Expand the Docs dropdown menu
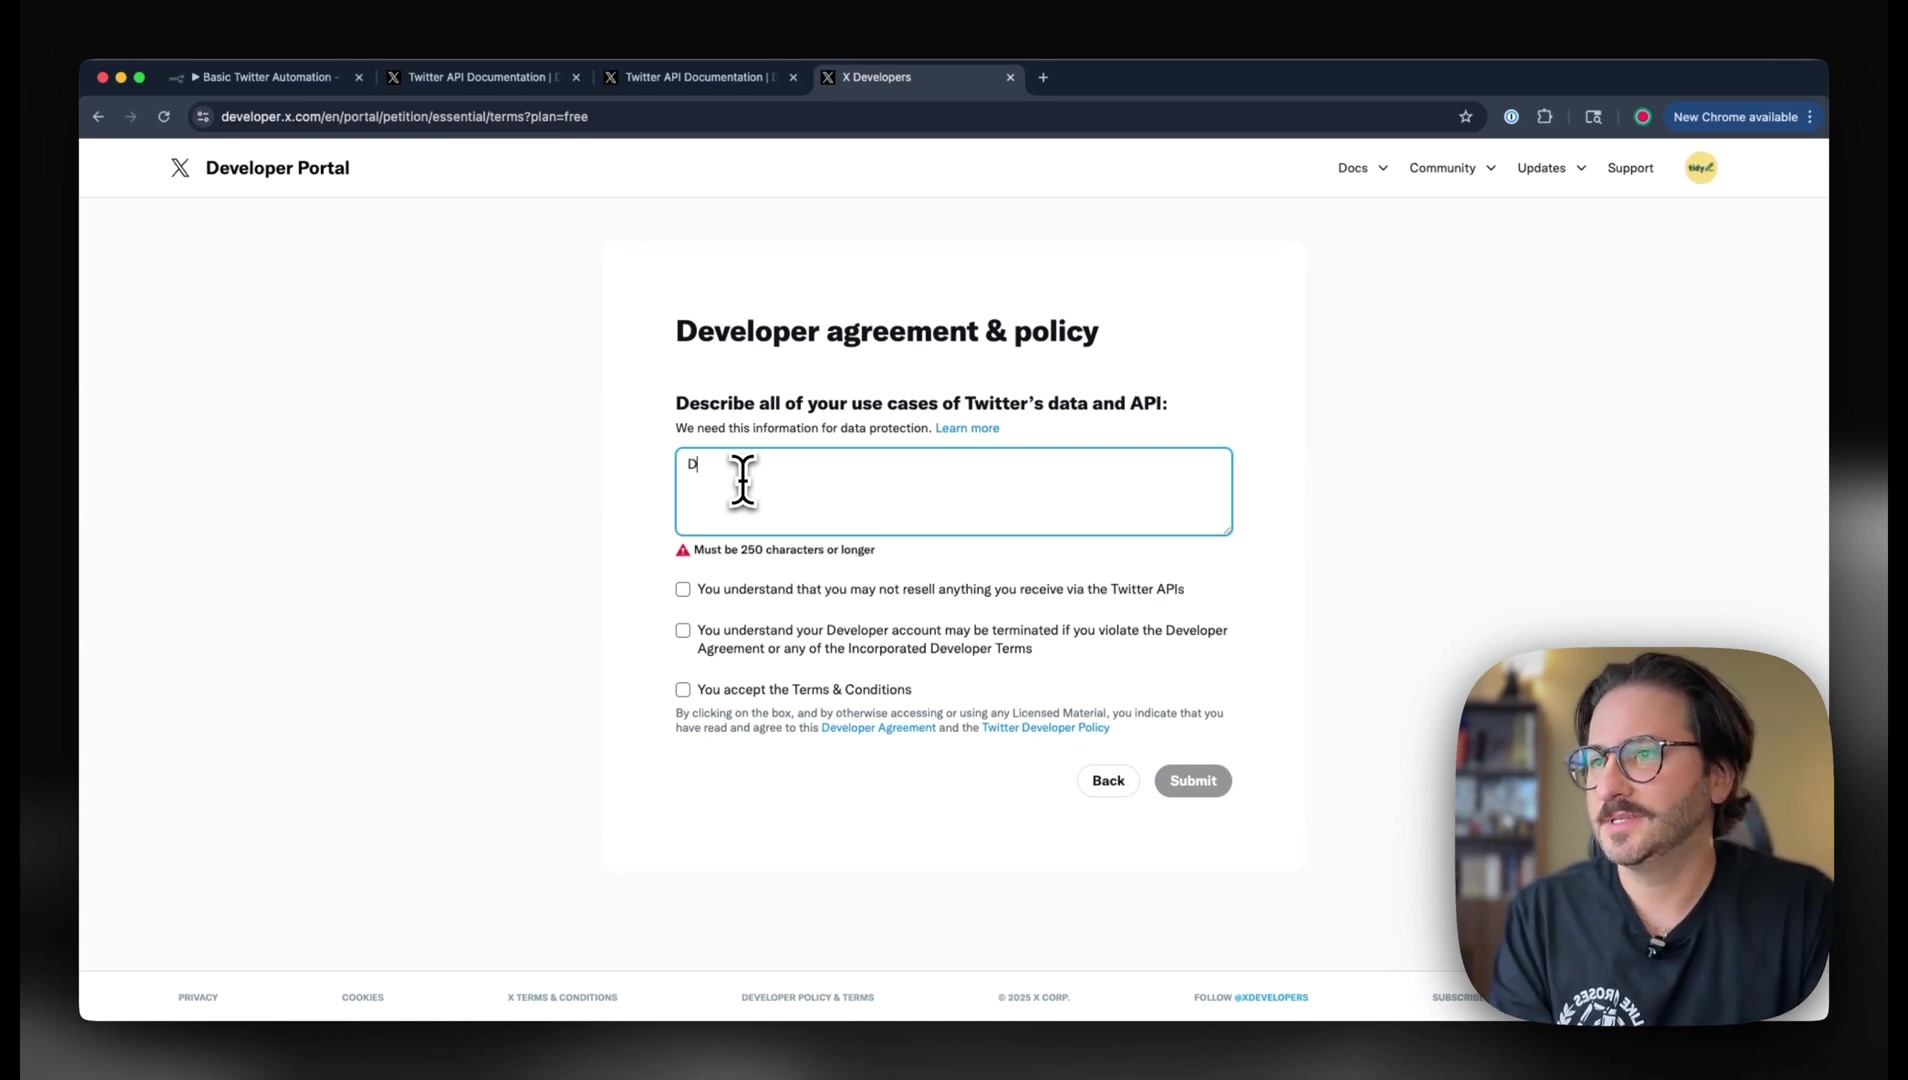 [1362, 168]
